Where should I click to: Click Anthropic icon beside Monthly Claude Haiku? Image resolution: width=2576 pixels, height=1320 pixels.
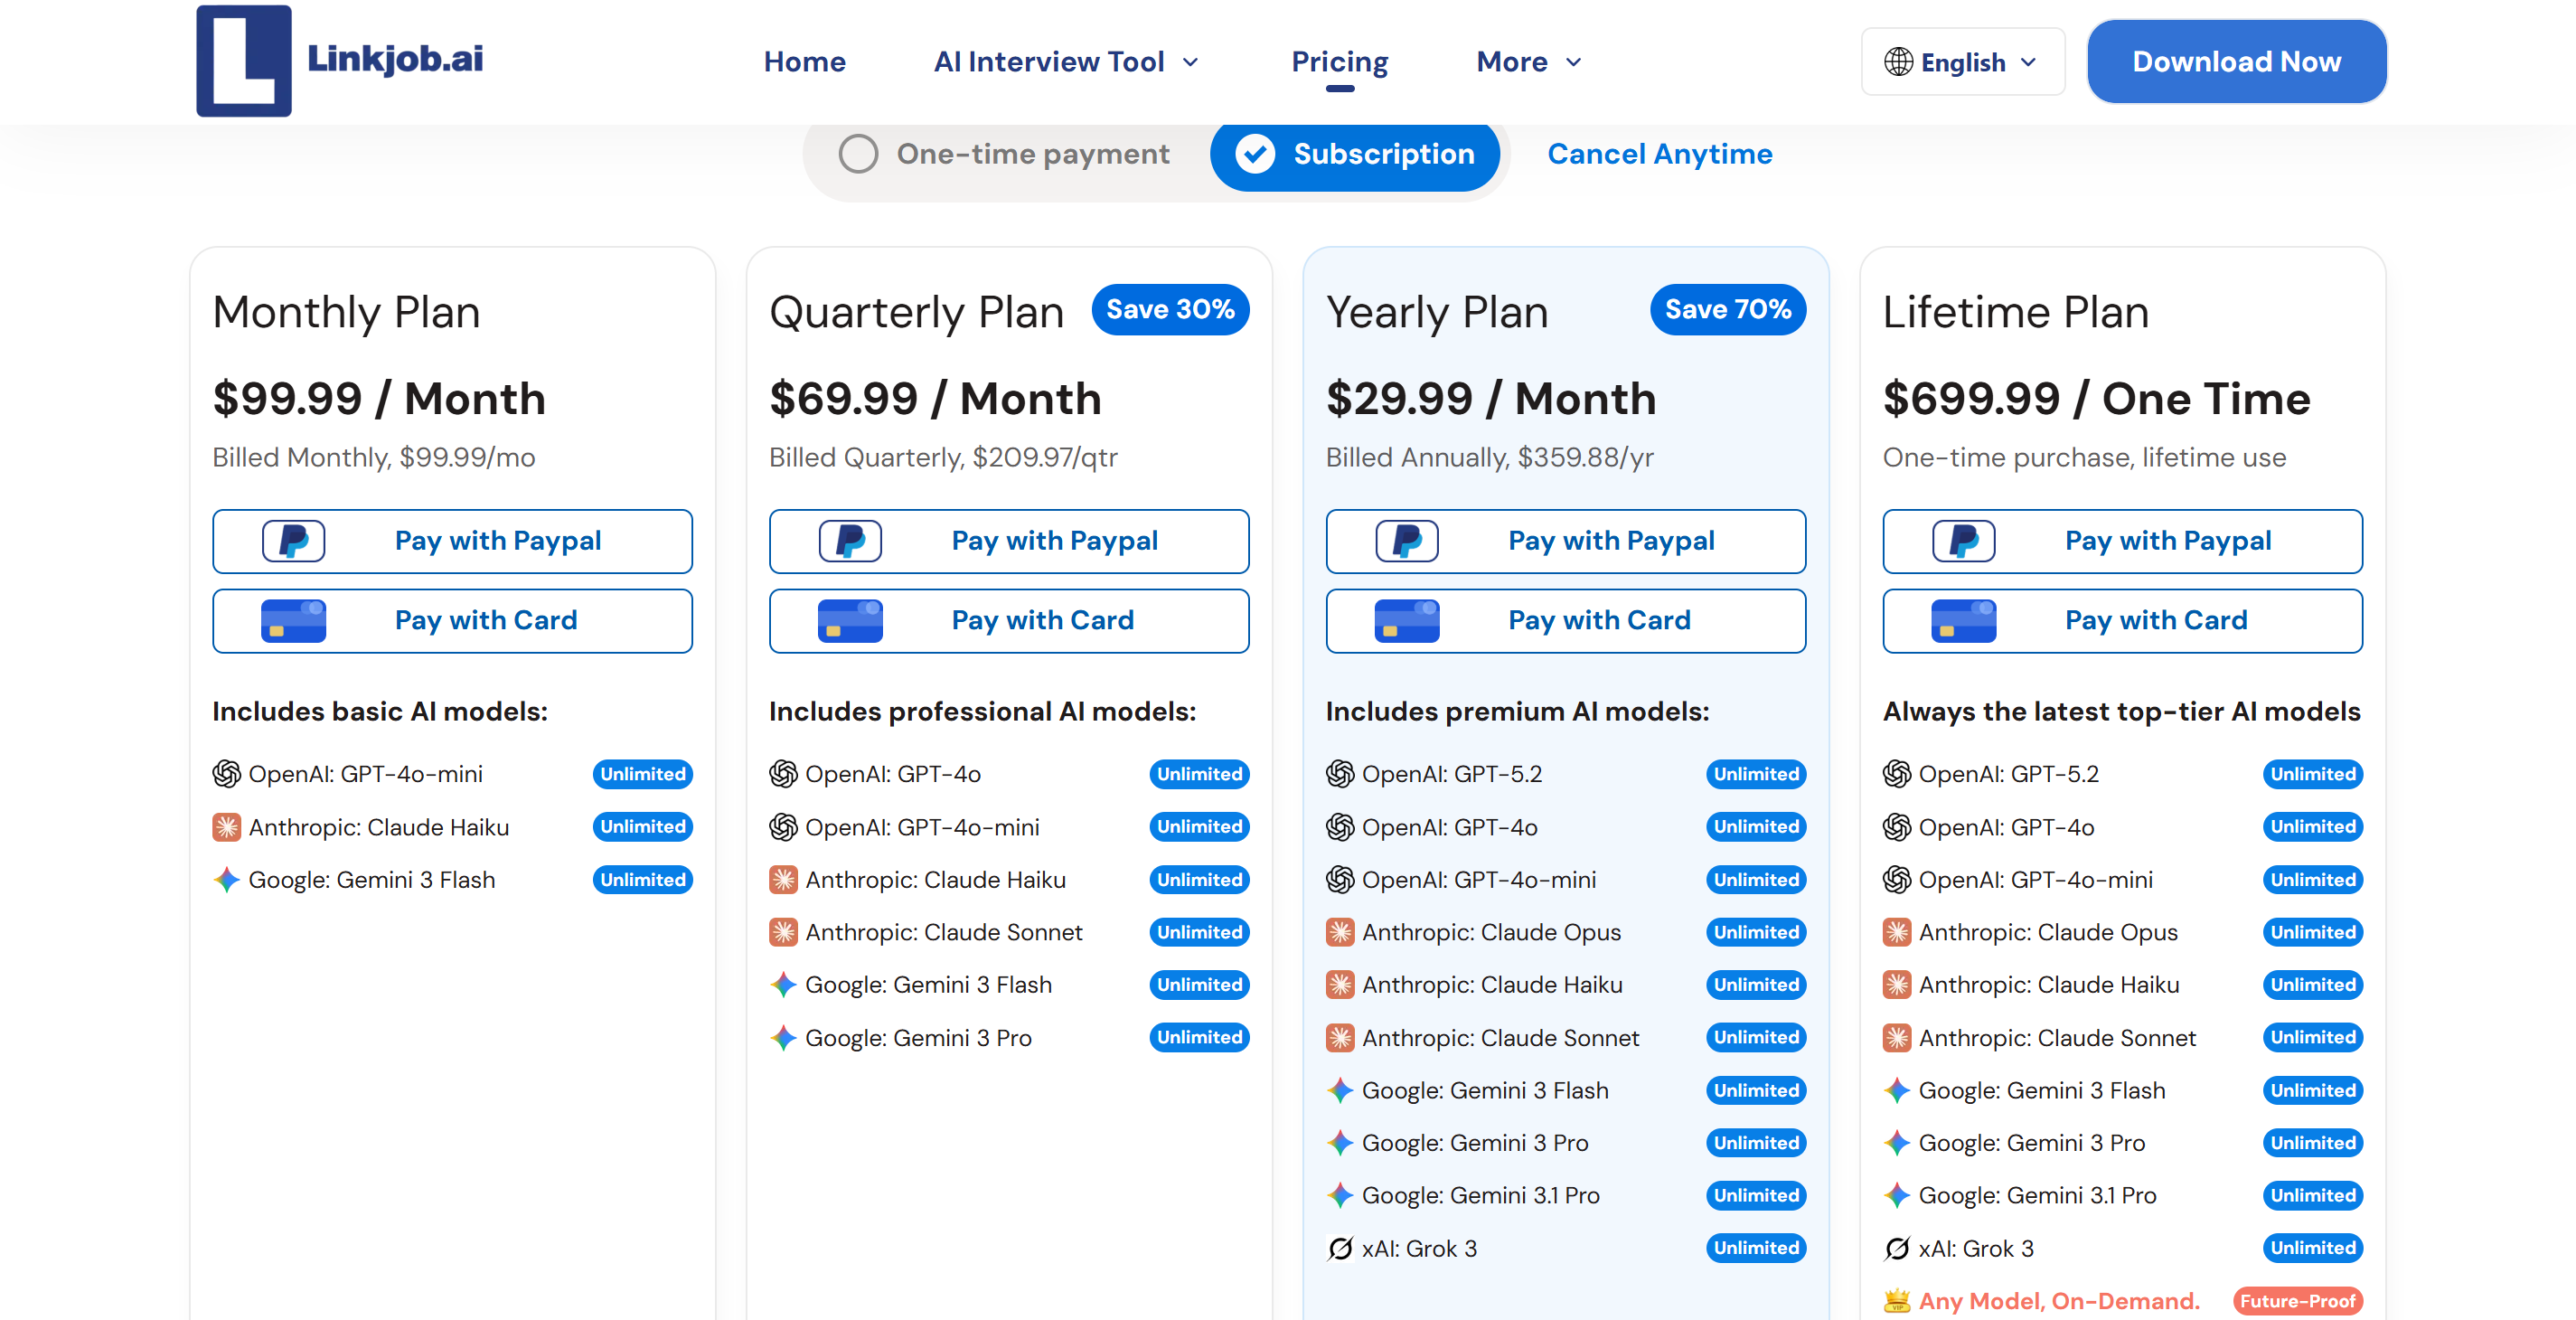(x=227, y=827)
